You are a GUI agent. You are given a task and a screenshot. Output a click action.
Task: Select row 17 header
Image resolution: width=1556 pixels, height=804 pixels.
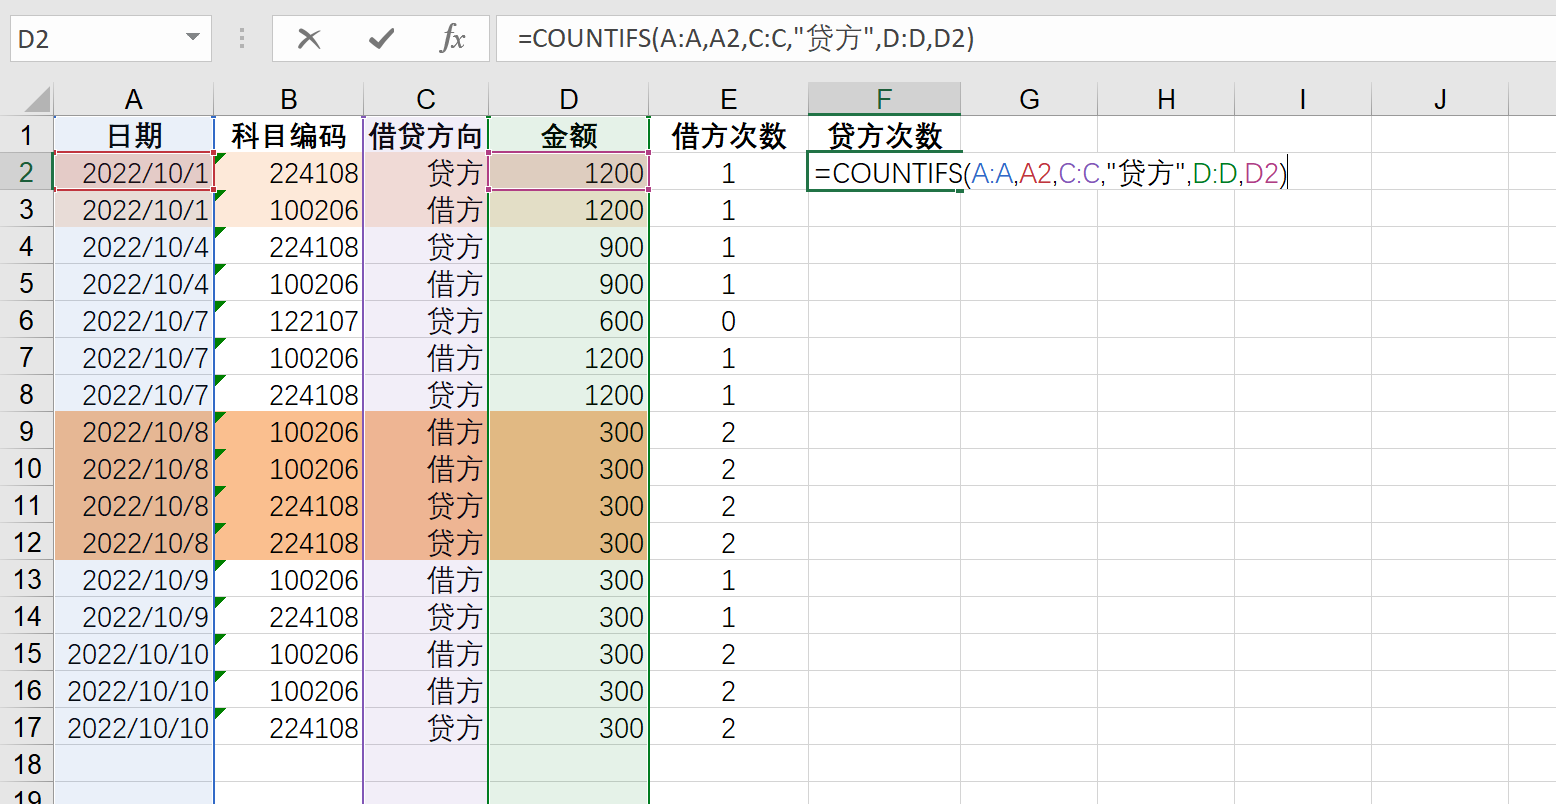(27, 727)
